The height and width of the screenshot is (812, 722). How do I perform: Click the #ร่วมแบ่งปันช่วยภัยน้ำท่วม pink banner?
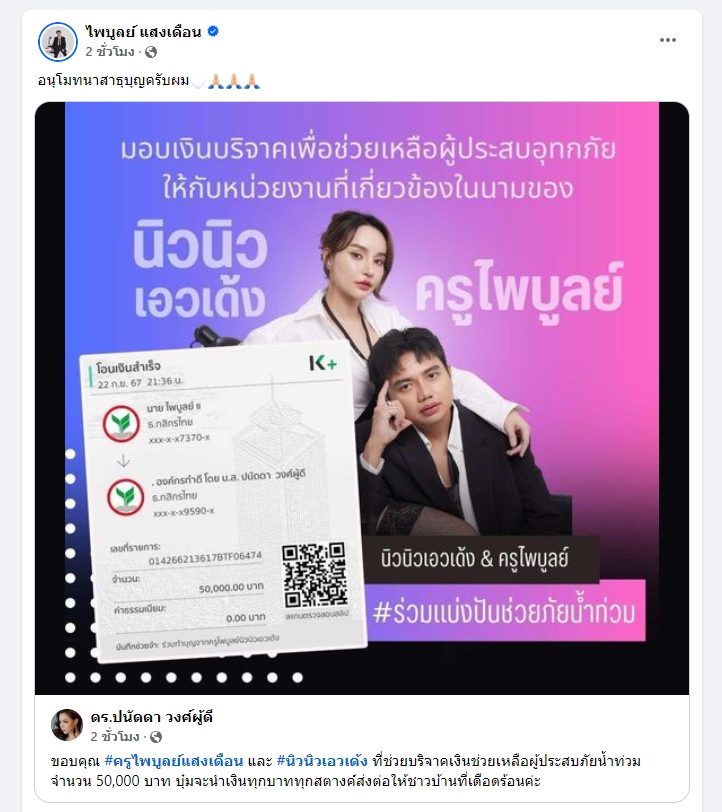pos(504,612)
